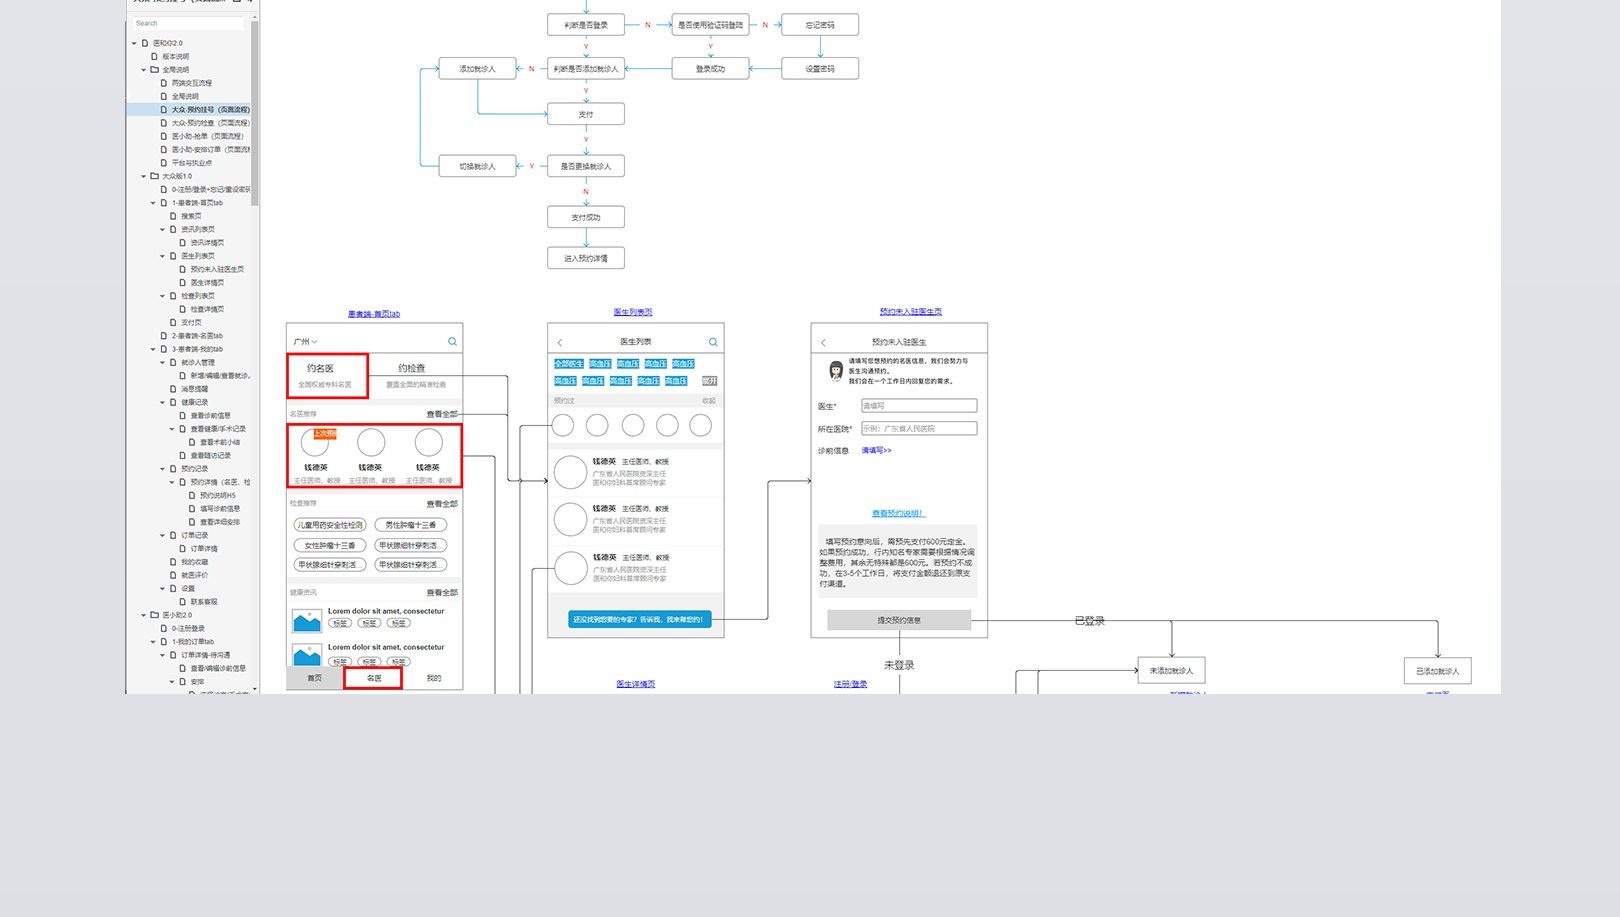Click the back arrow on 预约未入驻医生 screen
Viewport: 1620px width, 917px height.
coord(824,342)
